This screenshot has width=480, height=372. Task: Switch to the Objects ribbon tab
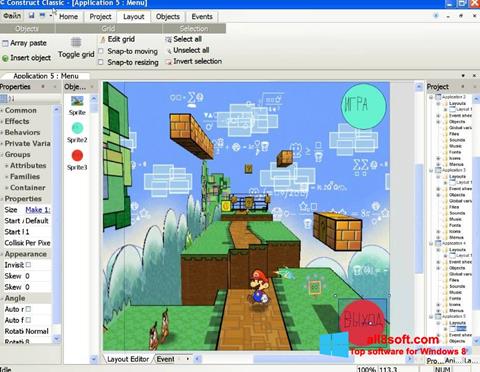point(168,17)
